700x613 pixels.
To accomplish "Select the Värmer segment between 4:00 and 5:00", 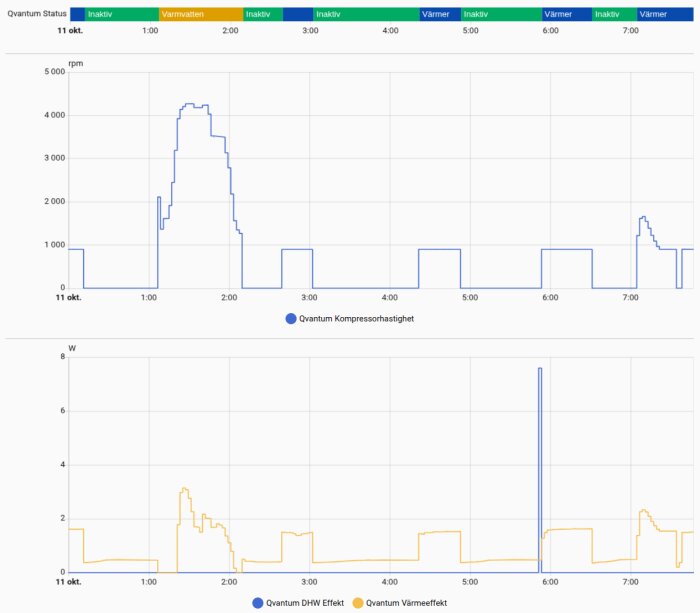I will 439,15.
